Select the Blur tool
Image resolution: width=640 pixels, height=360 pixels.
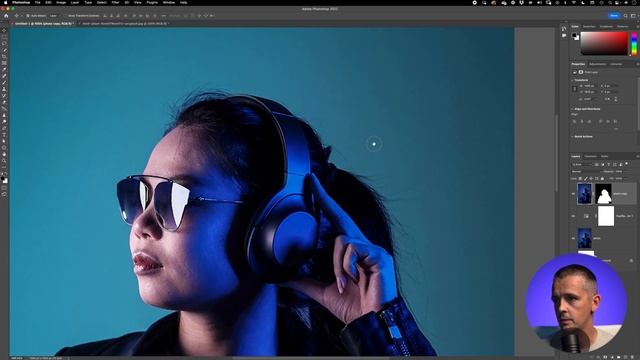[4, 115]
